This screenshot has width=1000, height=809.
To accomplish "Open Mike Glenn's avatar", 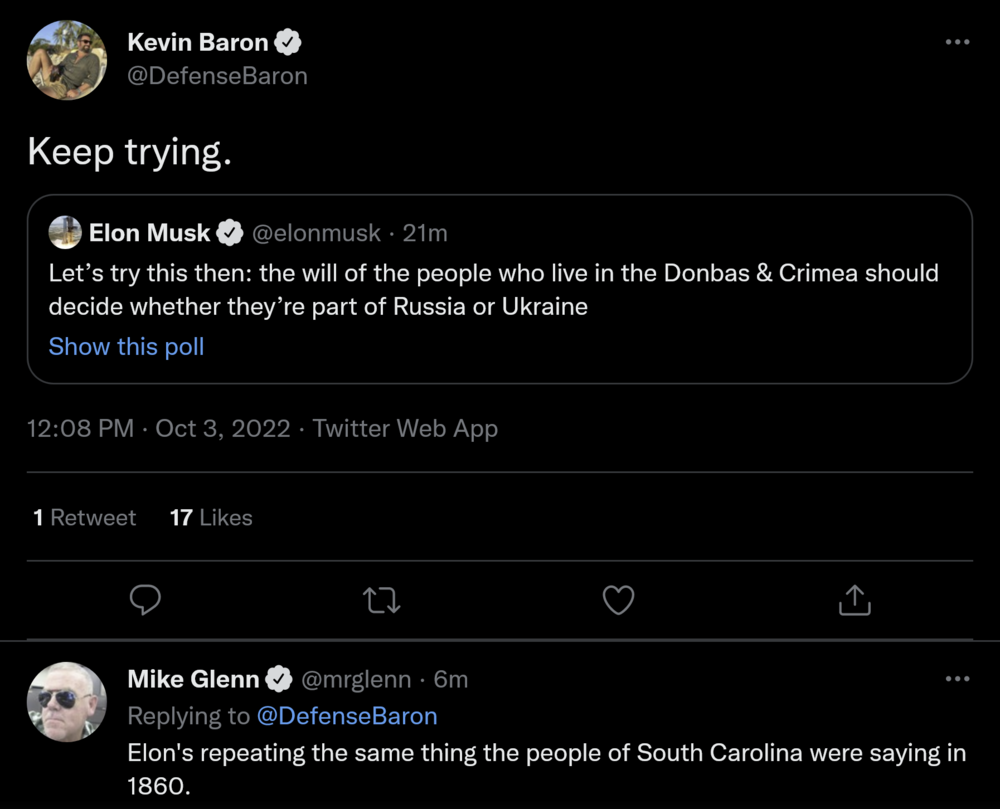I will (x=66, y=700).
